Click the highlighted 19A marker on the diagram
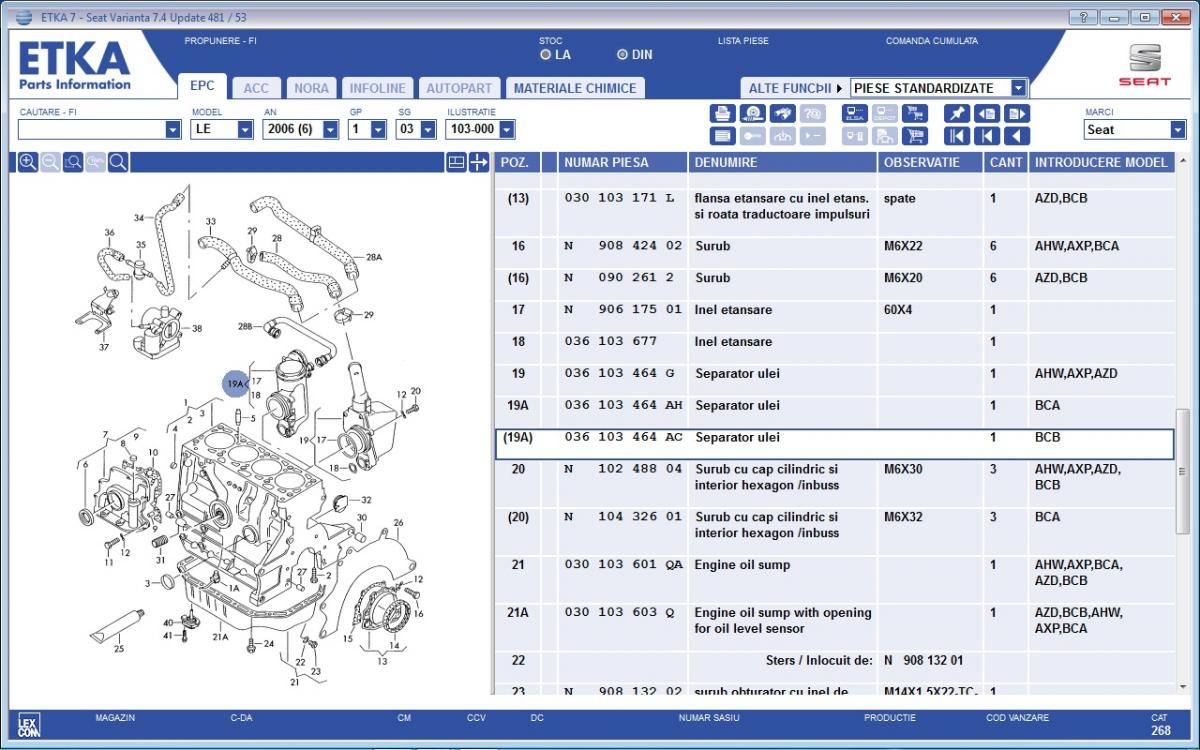The image size is (1200, 750). click(x=236, y=383)
